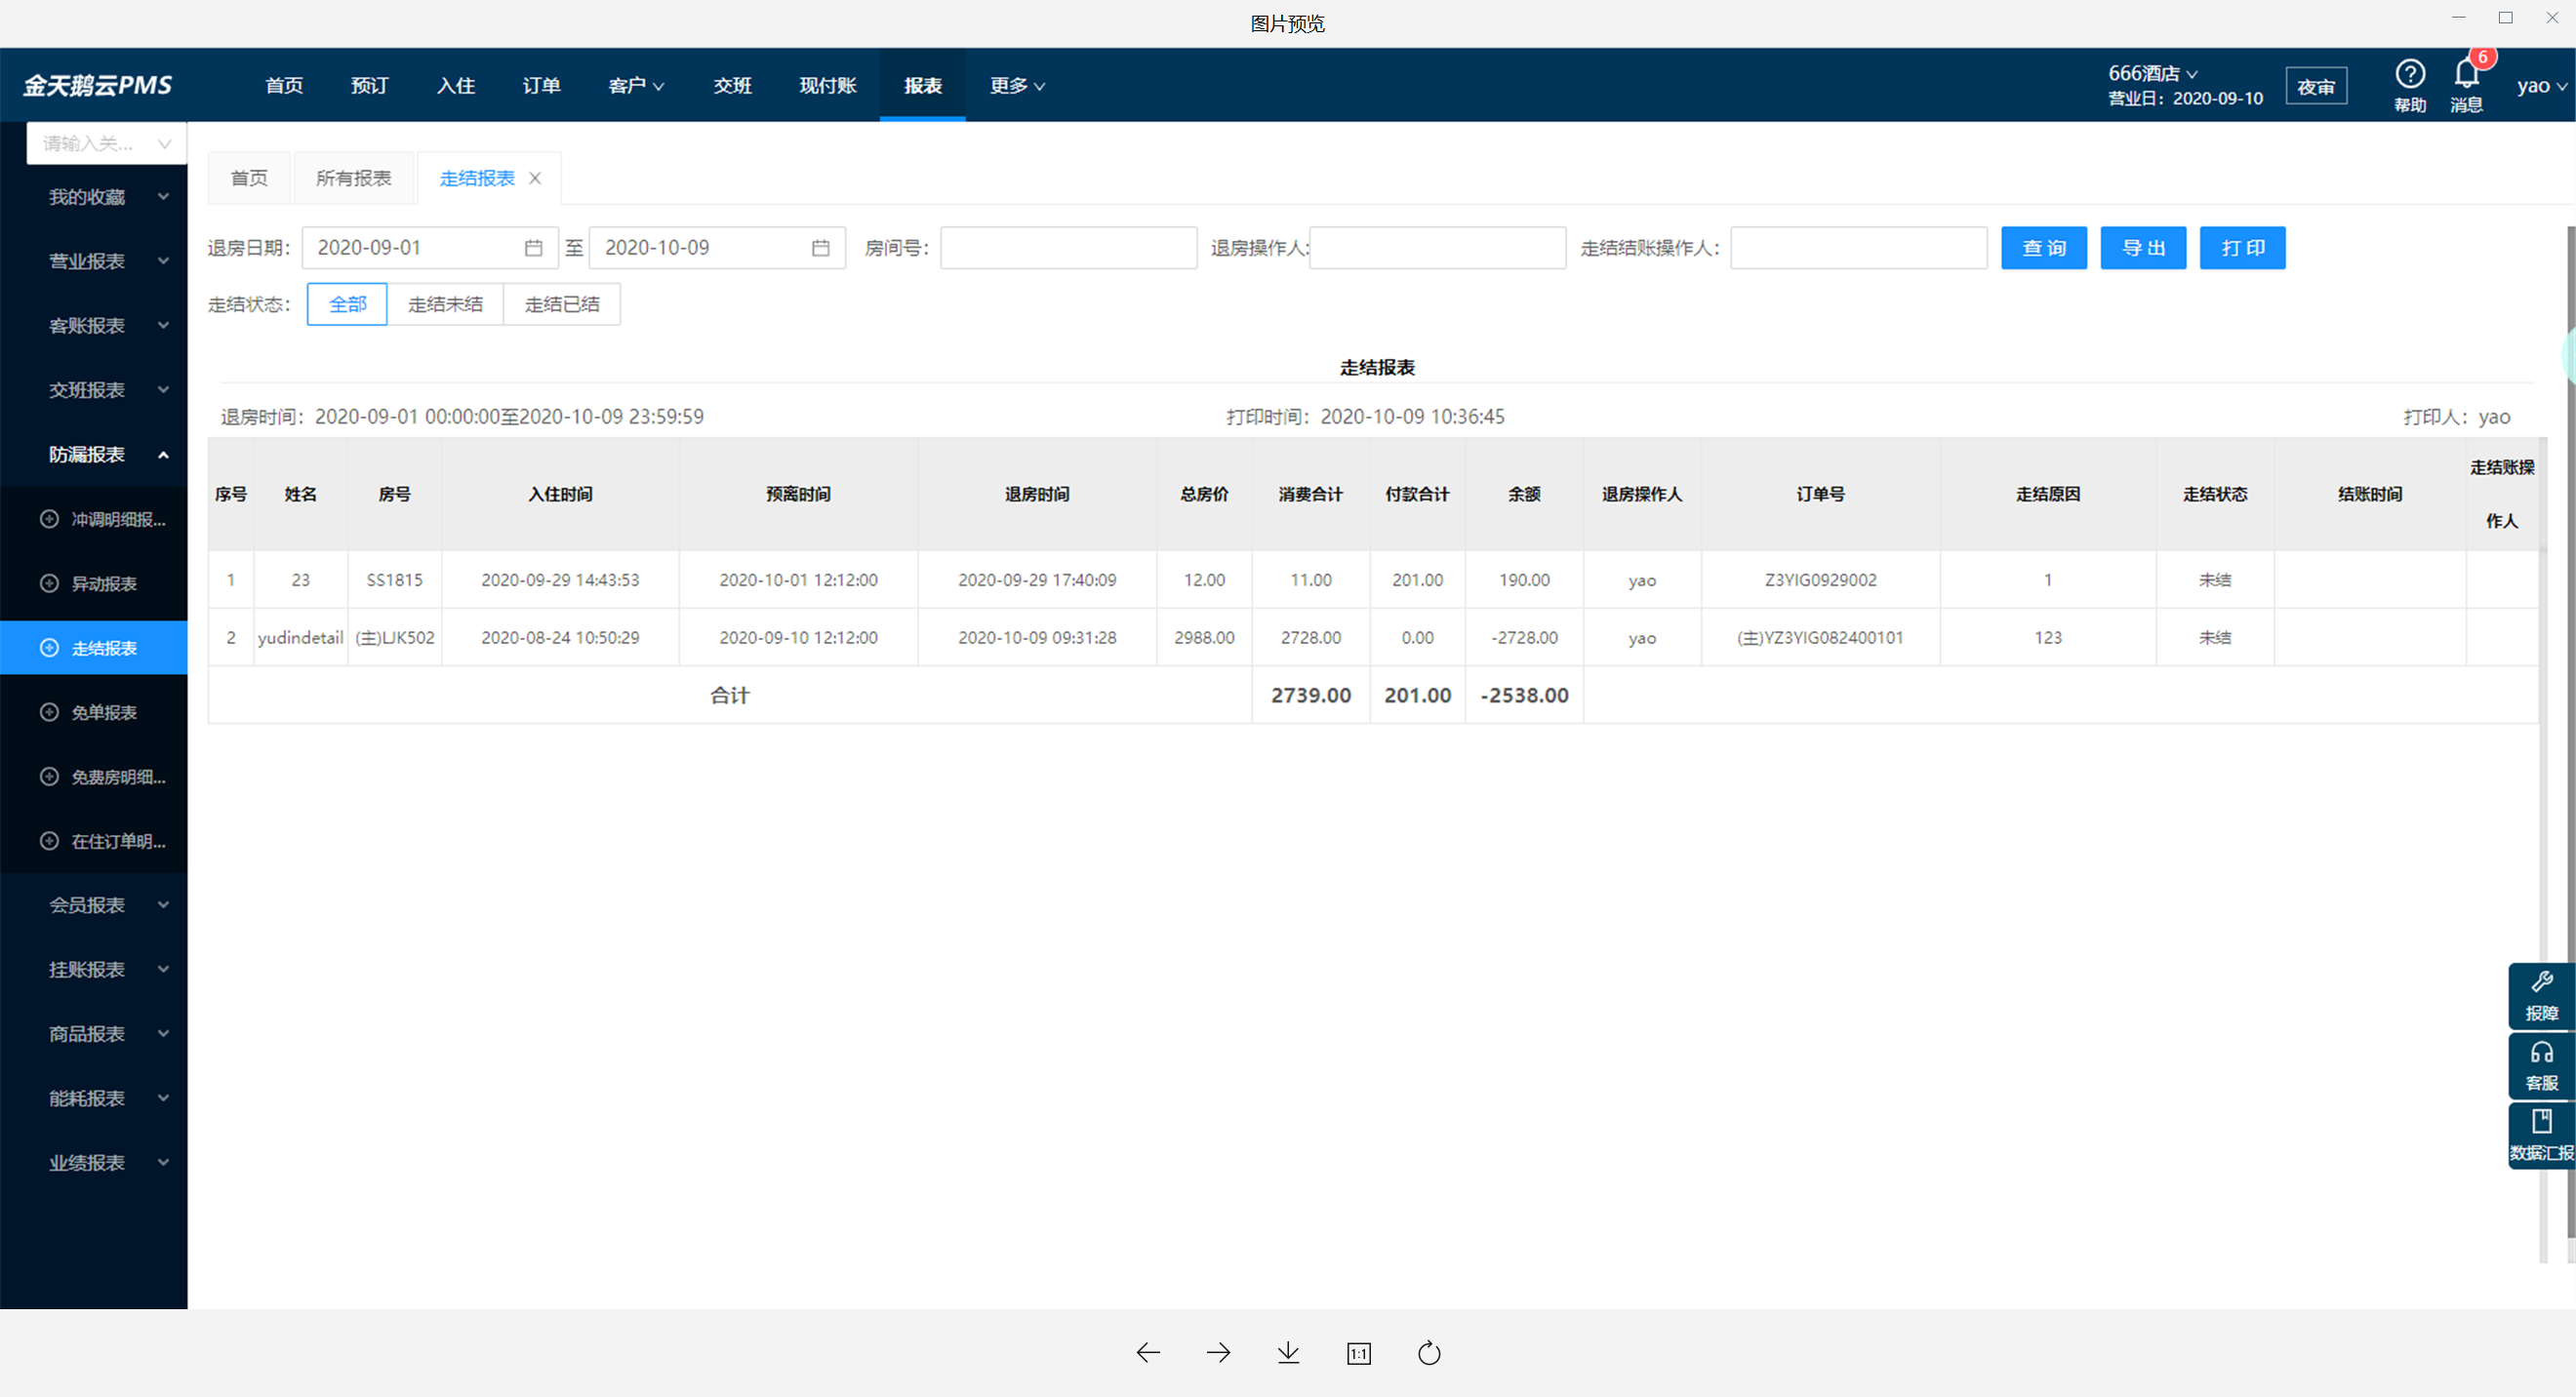Go to previous image with left arrow

tap(1148, 1353)
